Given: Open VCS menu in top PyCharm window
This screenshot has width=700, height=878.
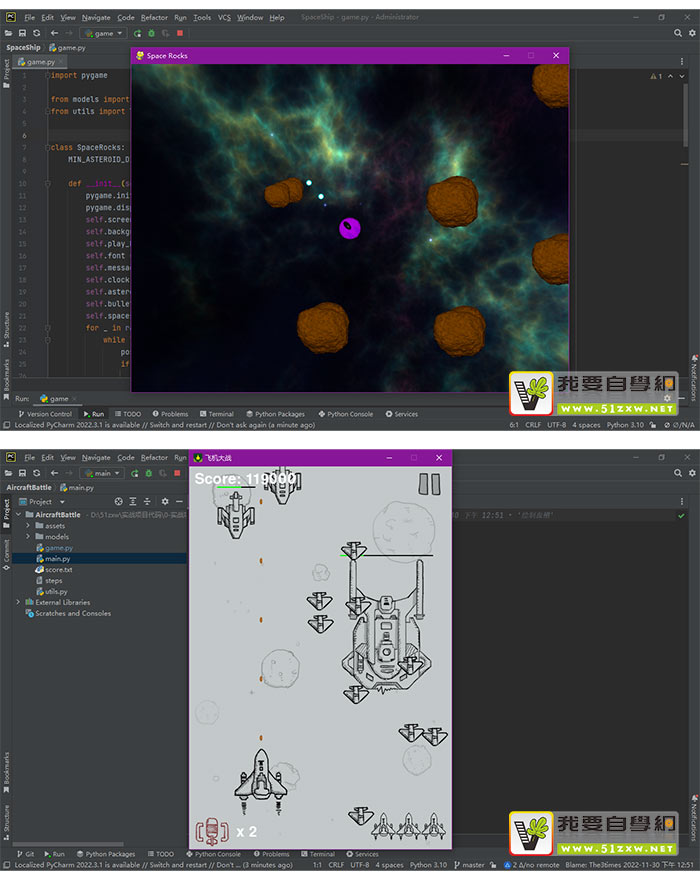Looking at the screenshot, I should [224, 17].
